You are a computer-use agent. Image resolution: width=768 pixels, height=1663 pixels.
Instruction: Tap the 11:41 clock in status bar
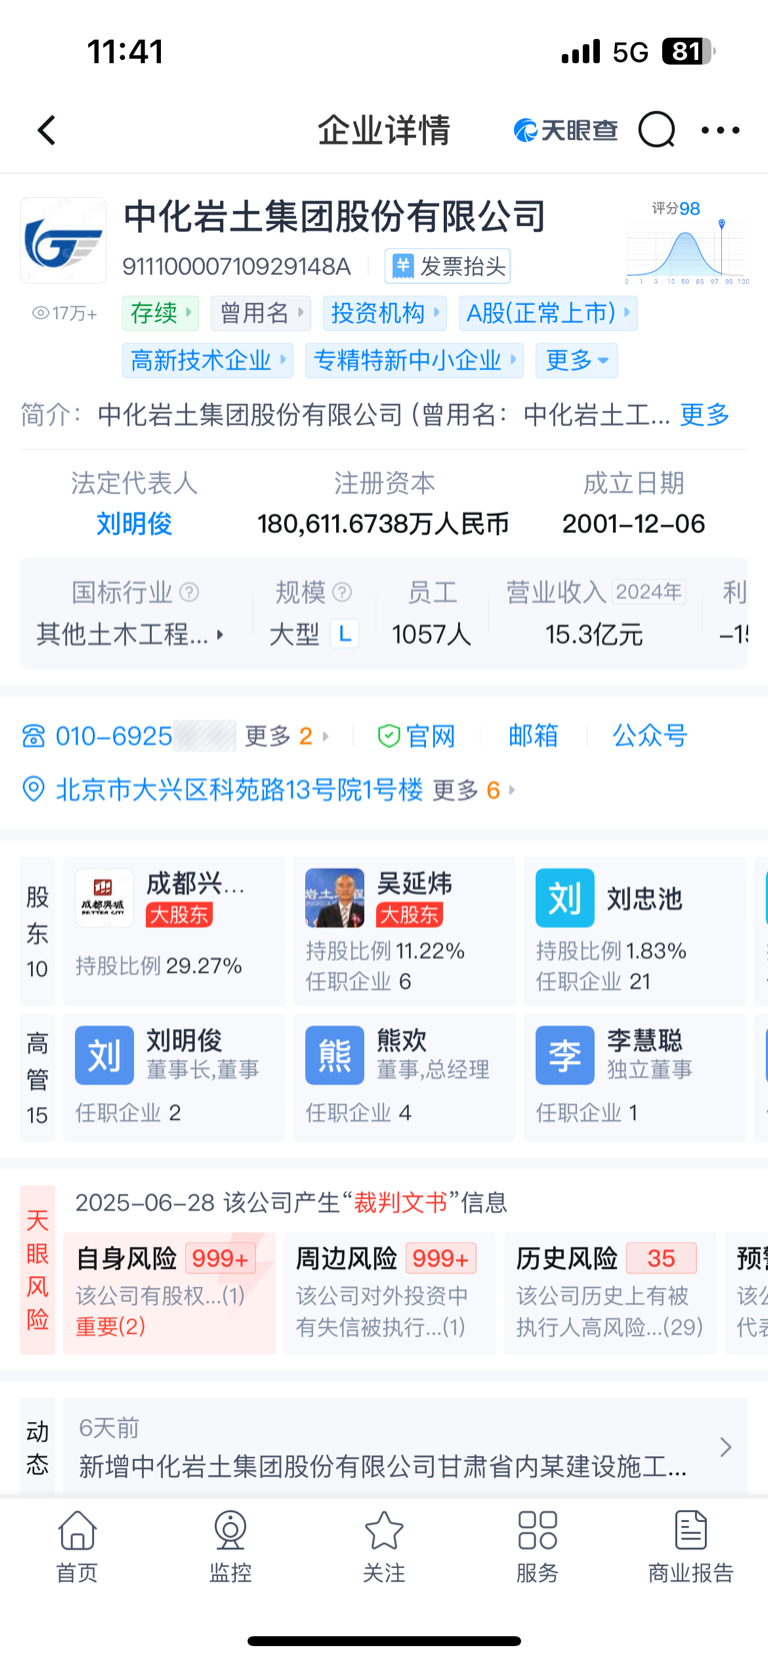tap(125, 52)
